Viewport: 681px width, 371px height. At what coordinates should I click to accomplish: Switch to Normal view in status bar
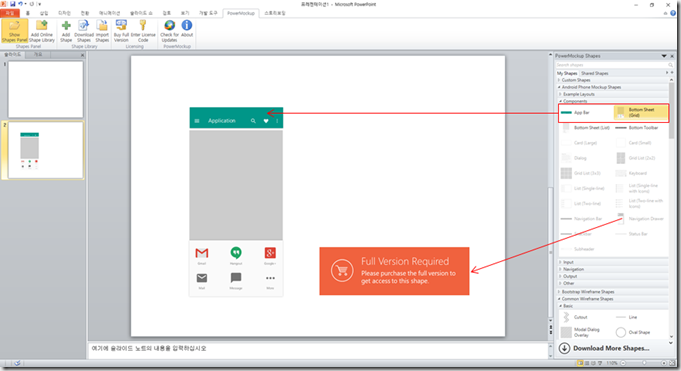tap(580, 363)
